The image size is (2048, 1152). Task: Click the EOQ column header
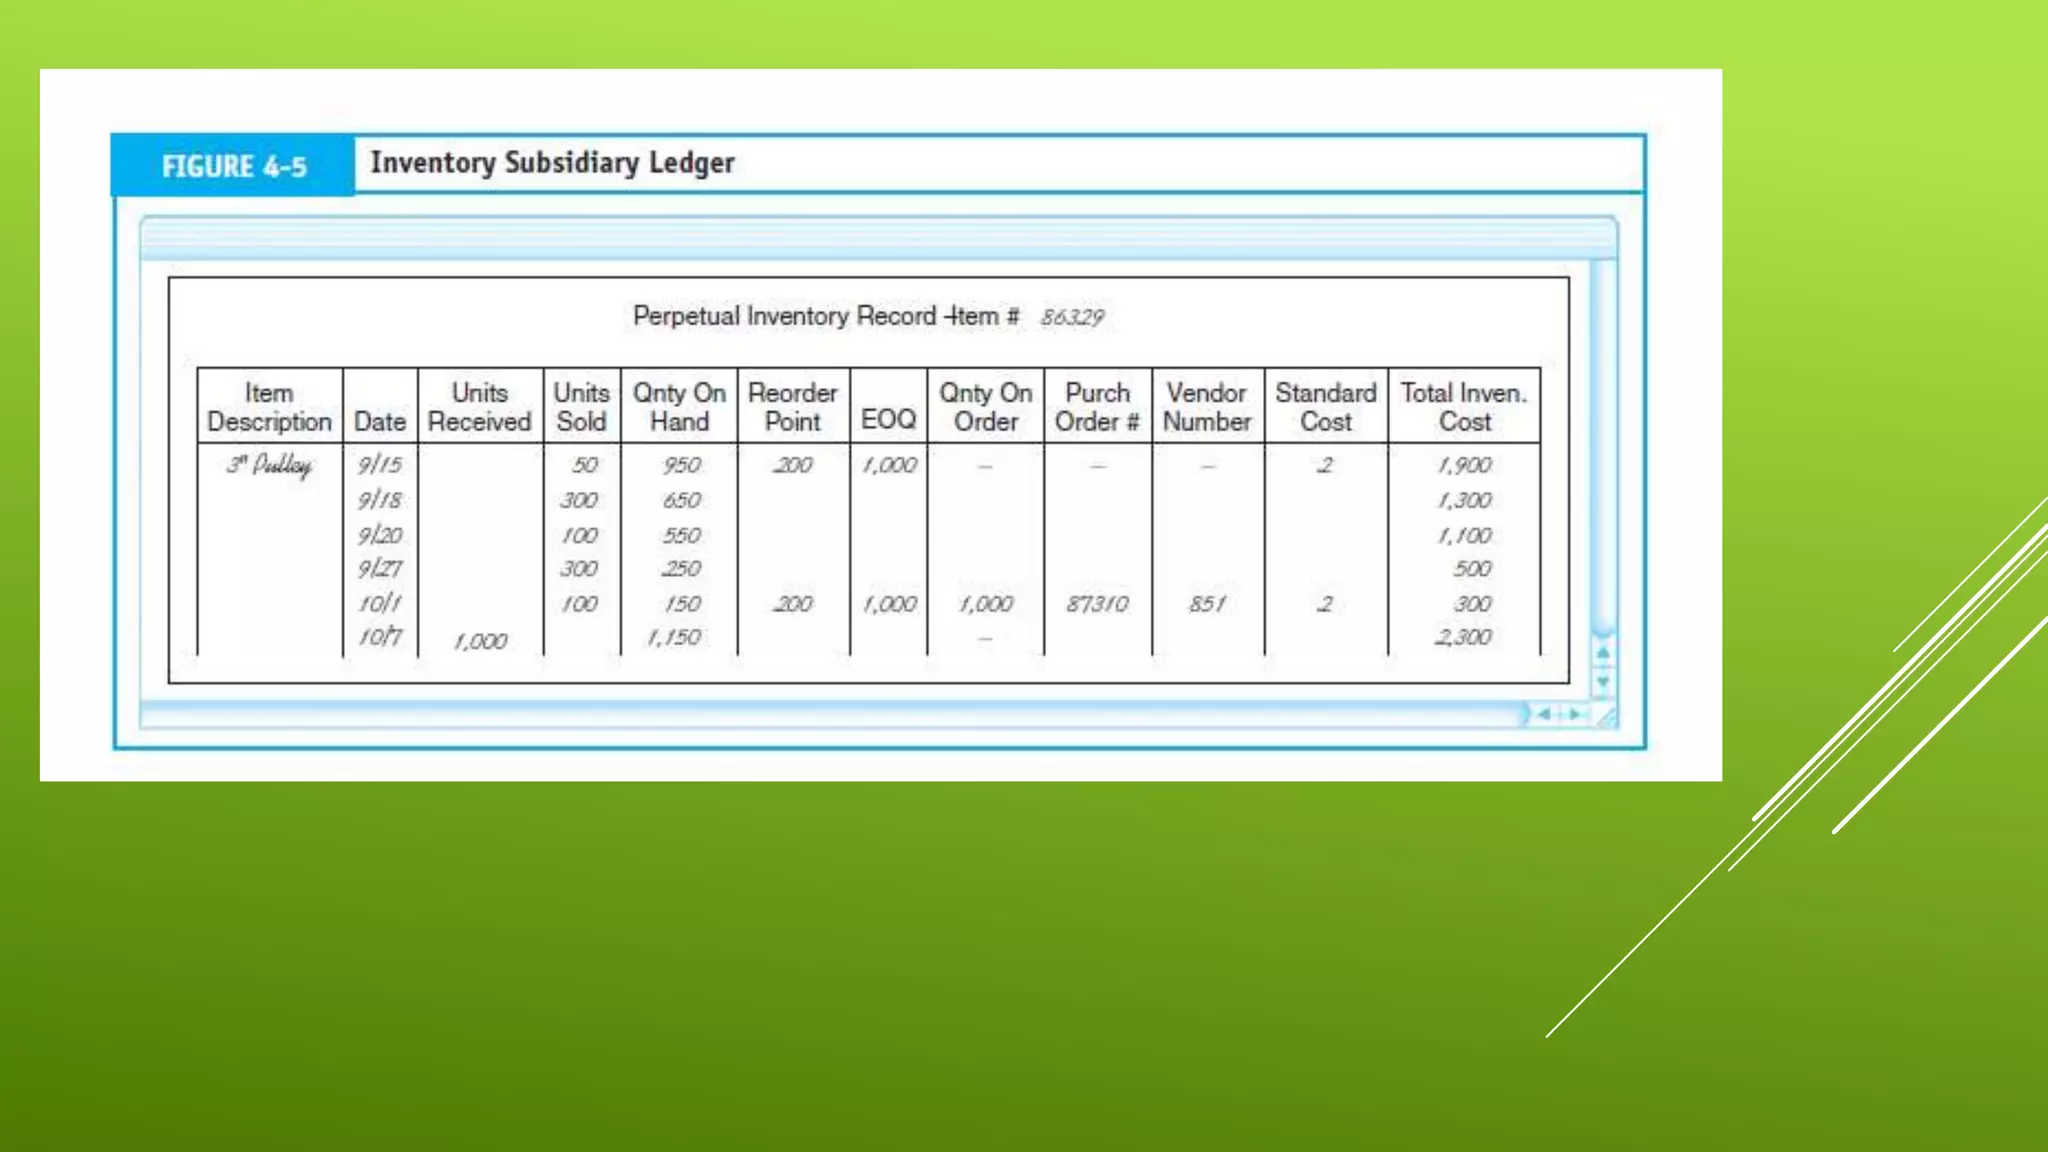[x=888, y=419]
